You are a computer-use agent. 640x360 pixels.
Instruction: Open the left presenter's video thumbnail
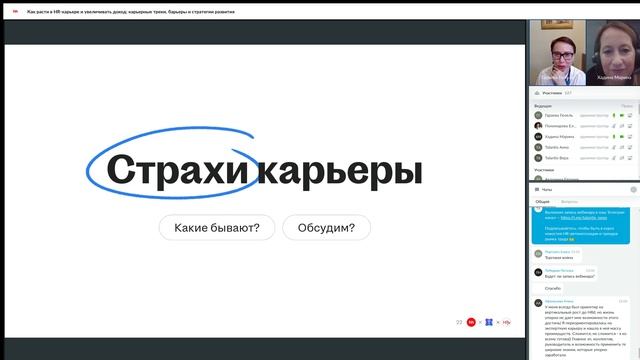coord(558,53)
